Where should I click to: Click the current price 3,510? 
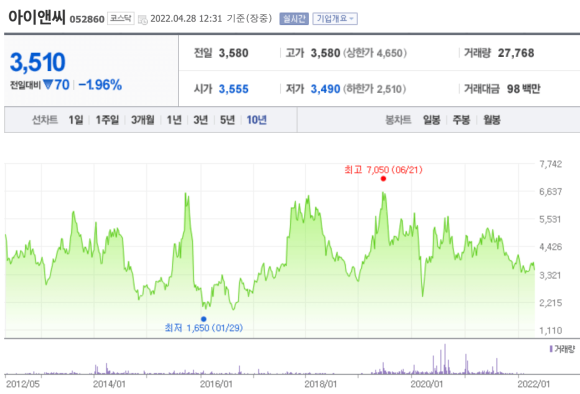coord(38,62)
